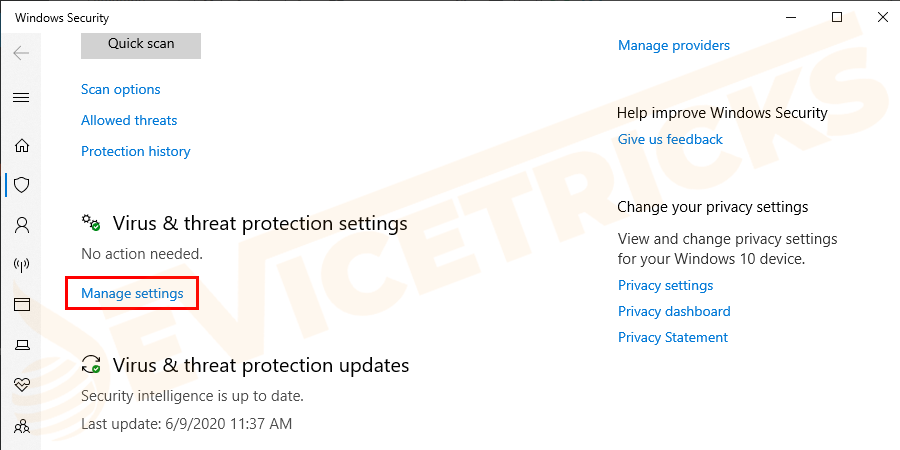Image resolution: width=900 pixels, height=450 pixels.
Task: Read the Privacy Statement link
Action: click(x=673, y=337)
